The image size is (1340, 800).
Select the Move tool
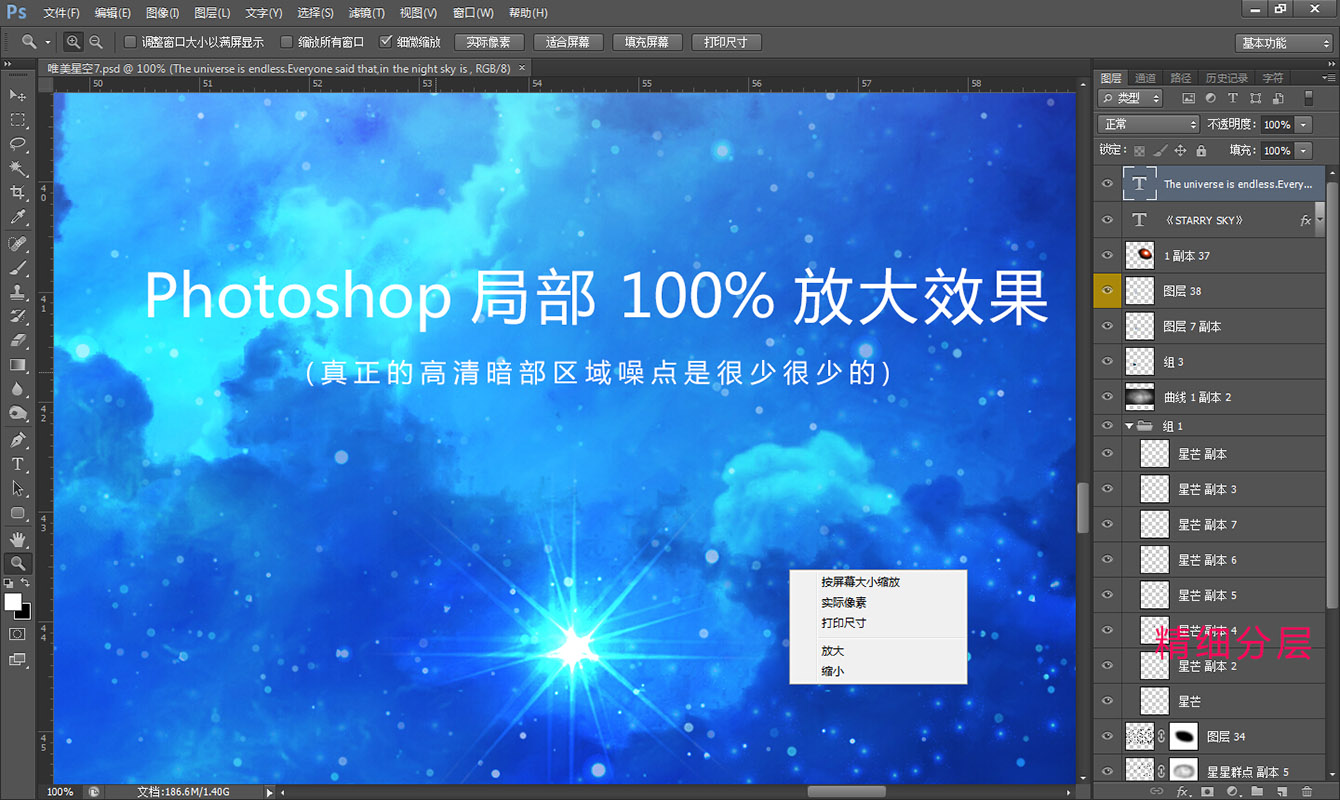18,95
